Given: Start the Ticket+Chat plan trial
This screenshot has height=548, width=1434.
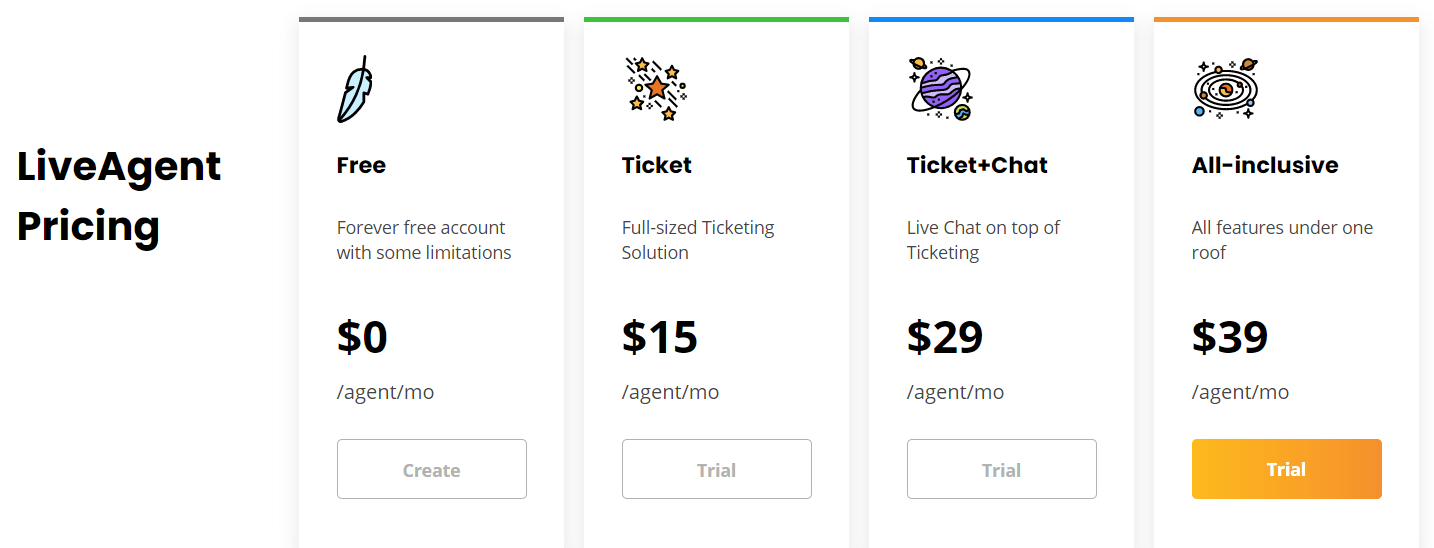Looking at the screenshot, I should pos(1002,469).
